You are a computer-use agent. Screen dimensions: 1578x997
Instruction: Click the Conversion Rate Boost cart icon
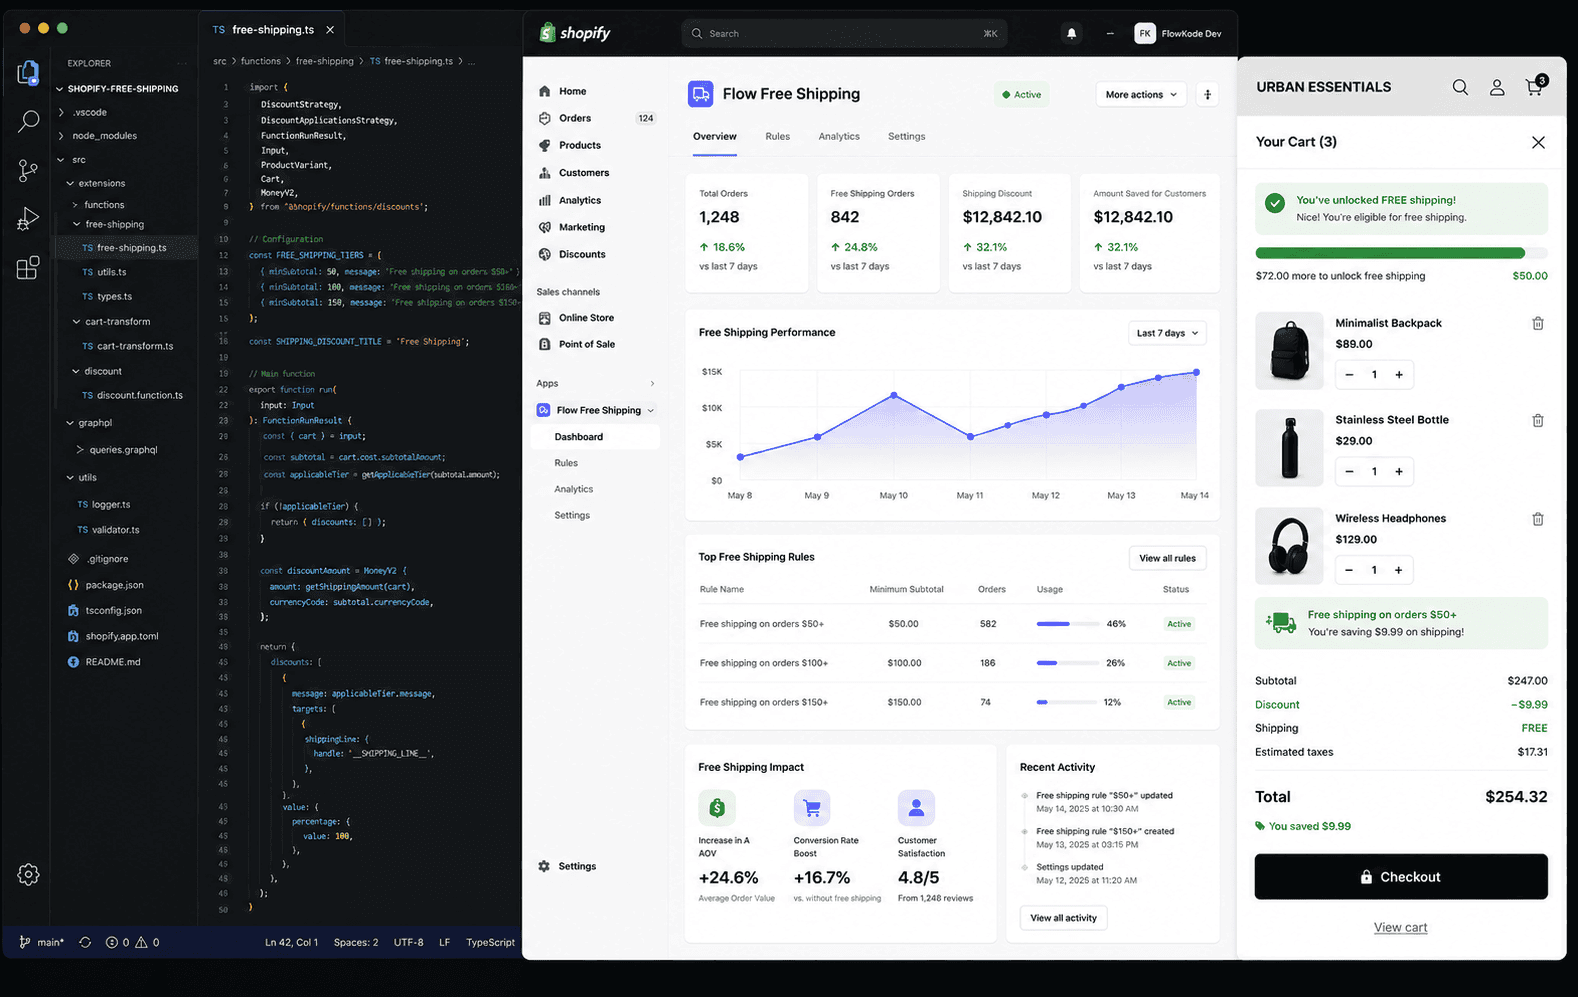point(812,807)
